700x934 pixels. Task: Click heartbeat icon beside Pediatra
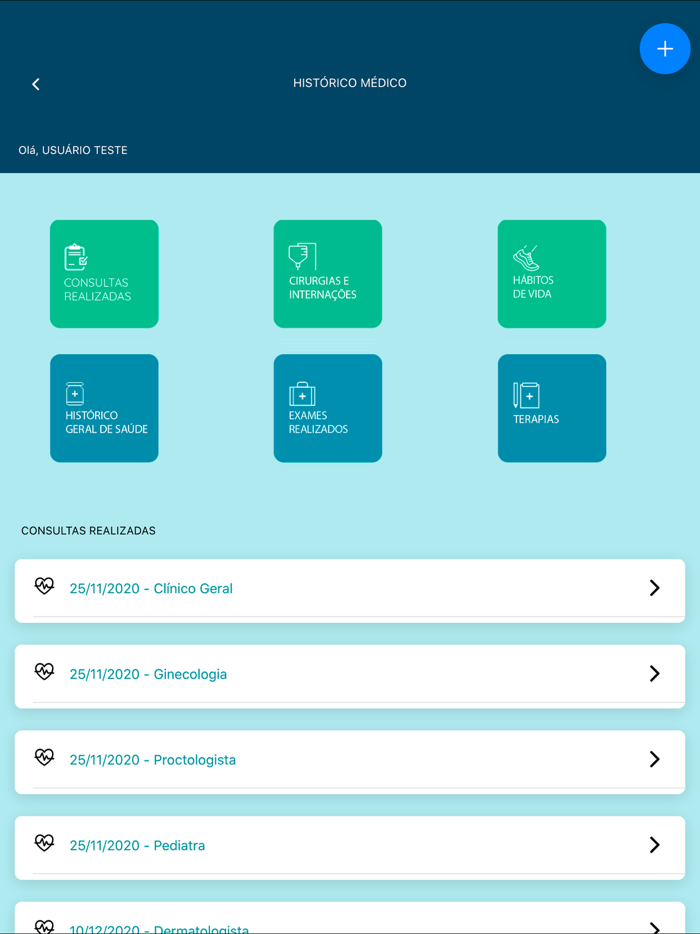click(x=44, y=843)
